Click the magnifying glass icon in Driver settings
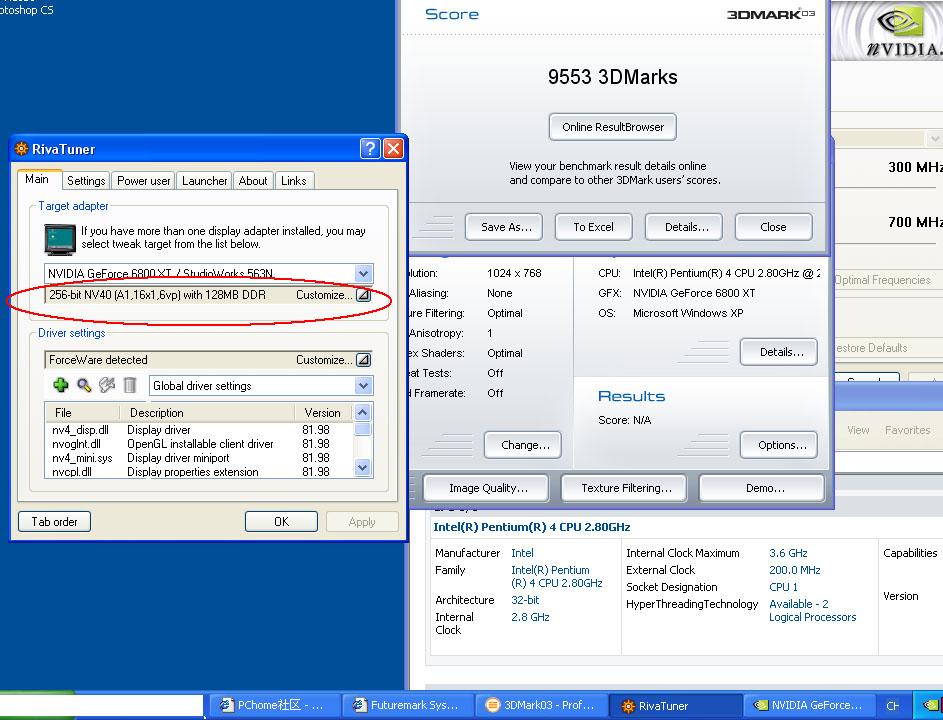This screenshot has width=943, height=720. point(84,385)
